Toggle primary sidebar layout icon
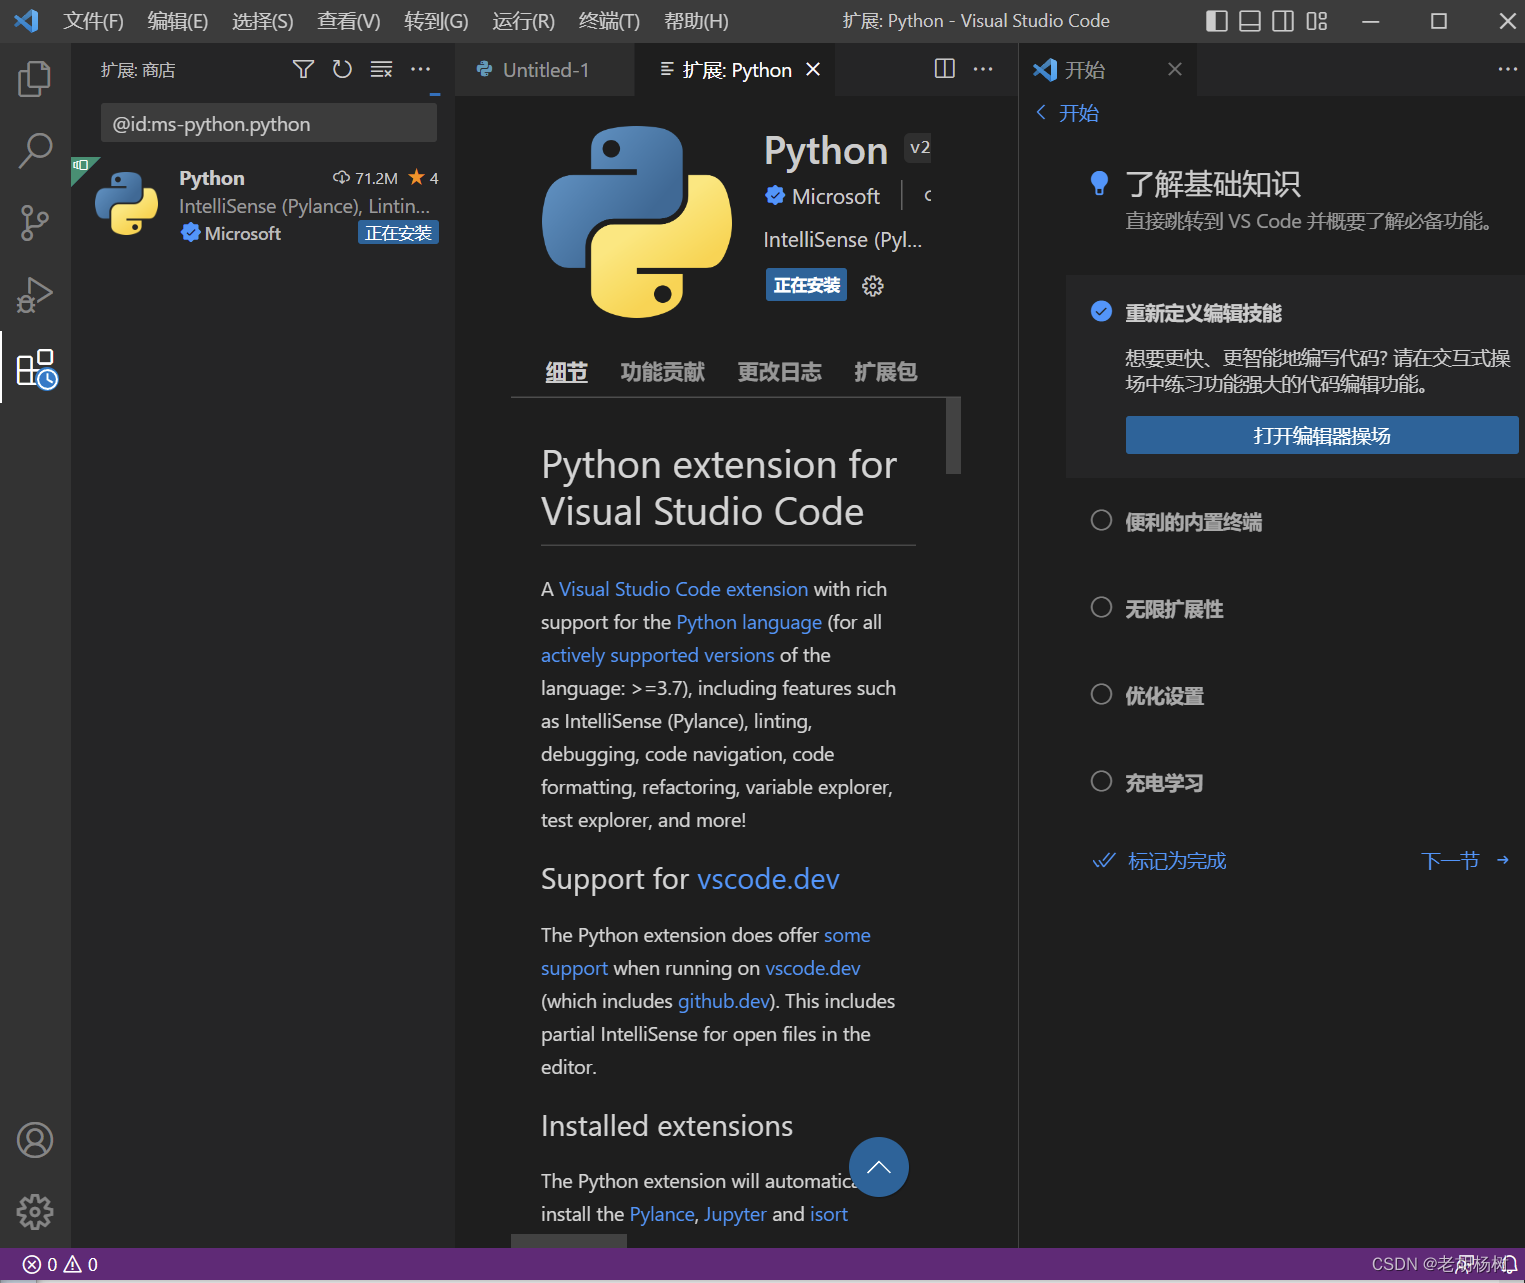The image size is (1525, 1283). point(1217,21)
